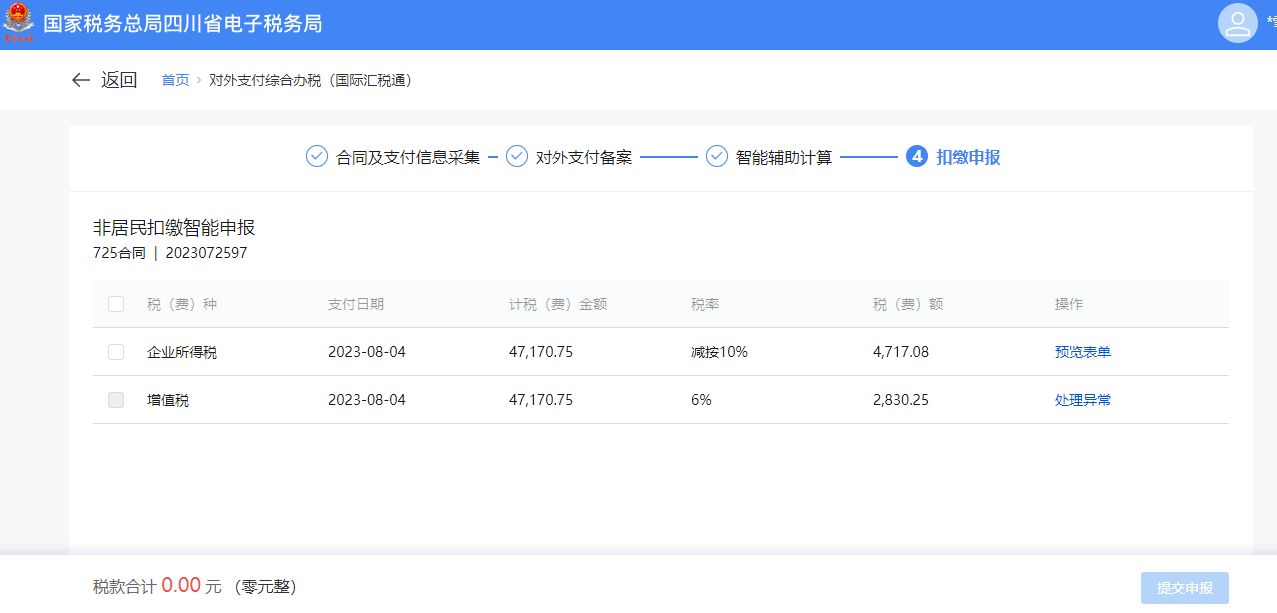Click the 提交申报 button
Viewport: 1277px width, 613px height.
1185,588
